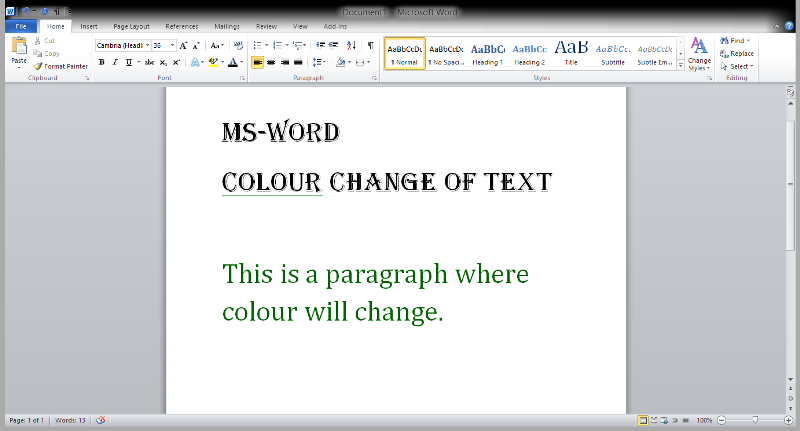Image resolution: width=800 pixels, height=431 pixels.
Task: Click the Bullets list icon
Action: 258,45
